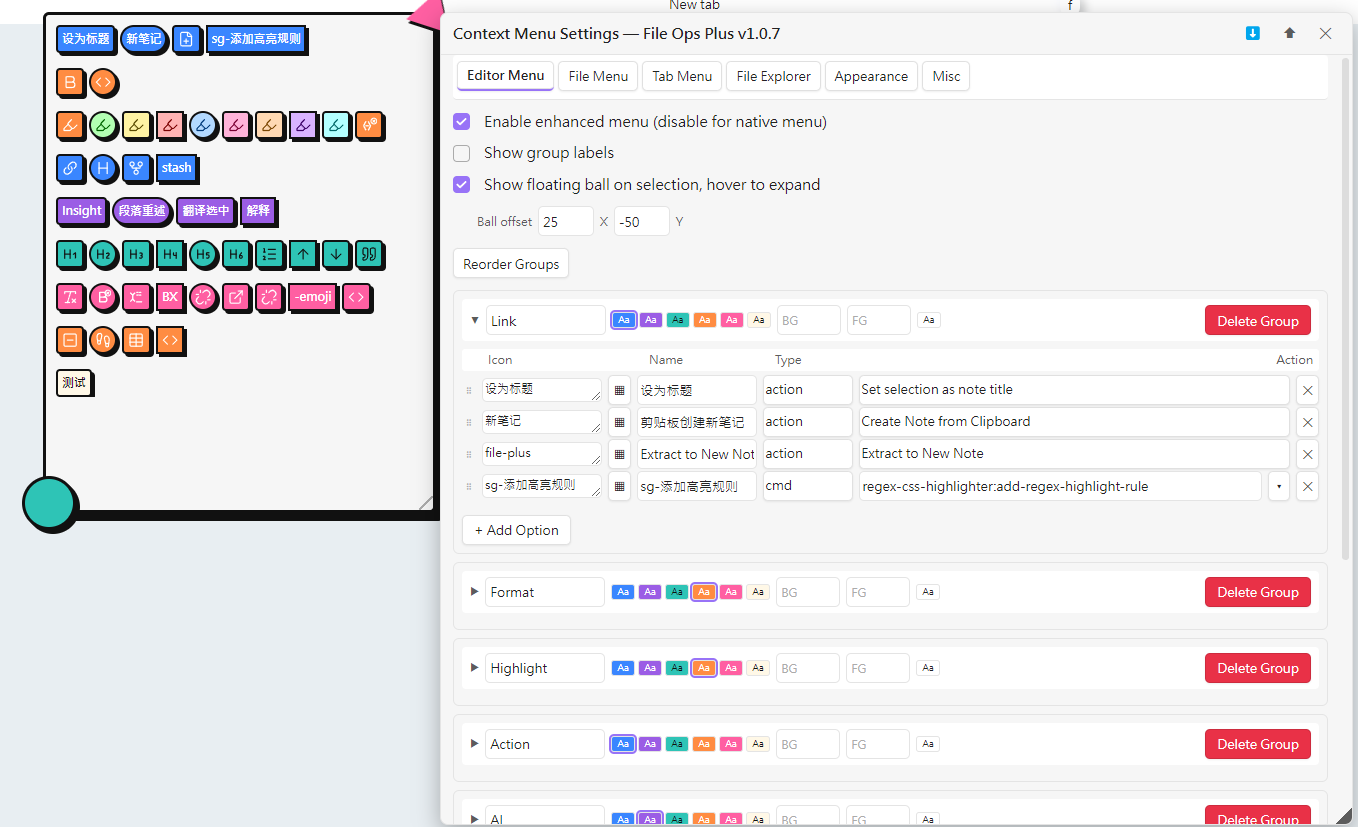The height and width of the screenshot is (827, 1358).
Task: Click the teal quote marks icon
Action: tap(369, 254)
